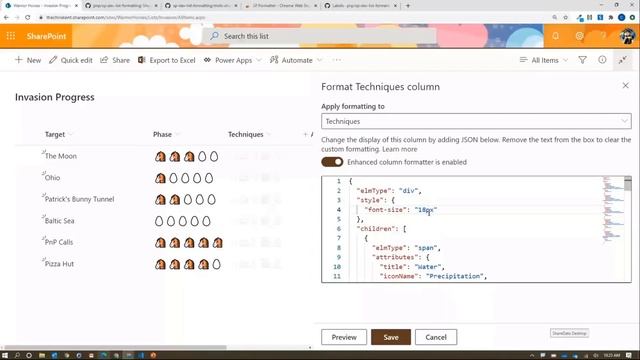Click the add column plus icon
640x360 pixels.
(x=305, y=134)
